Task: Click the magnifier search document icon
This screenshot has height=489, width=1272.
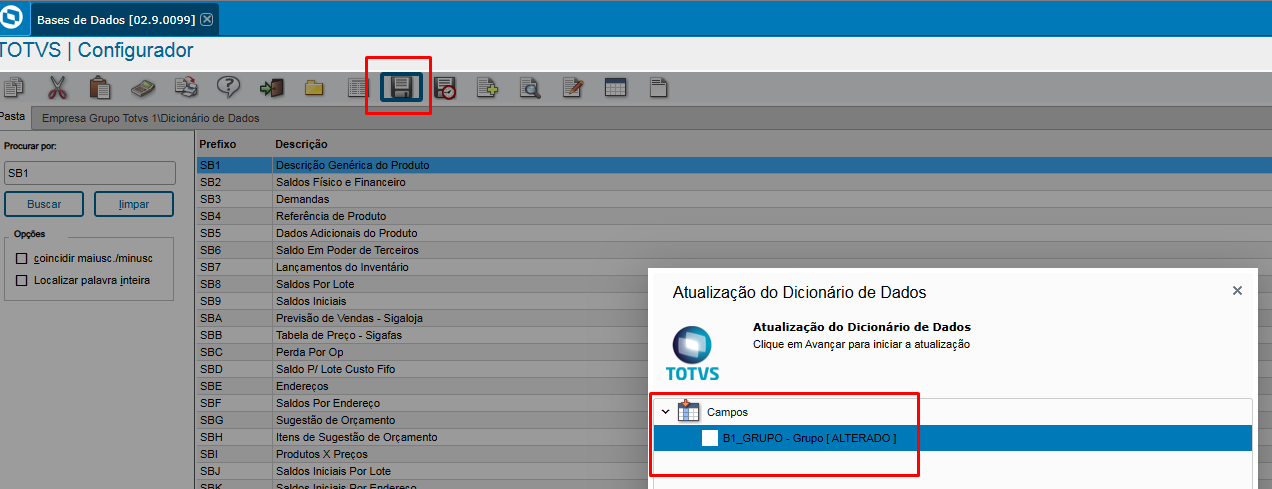Action: coord(530,88)
